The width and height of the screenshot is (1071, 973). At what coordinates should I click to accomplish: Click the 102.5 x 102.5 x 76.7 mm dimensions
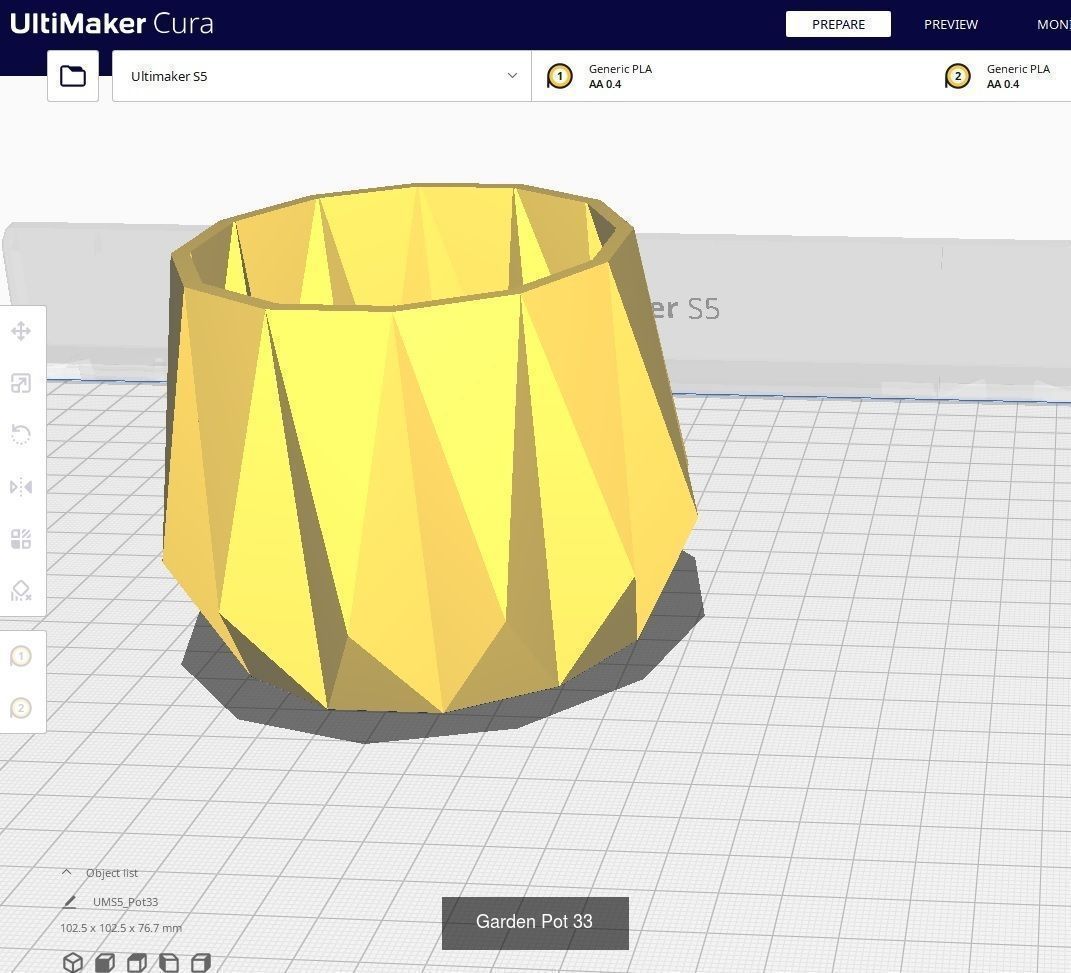[121, 928]
